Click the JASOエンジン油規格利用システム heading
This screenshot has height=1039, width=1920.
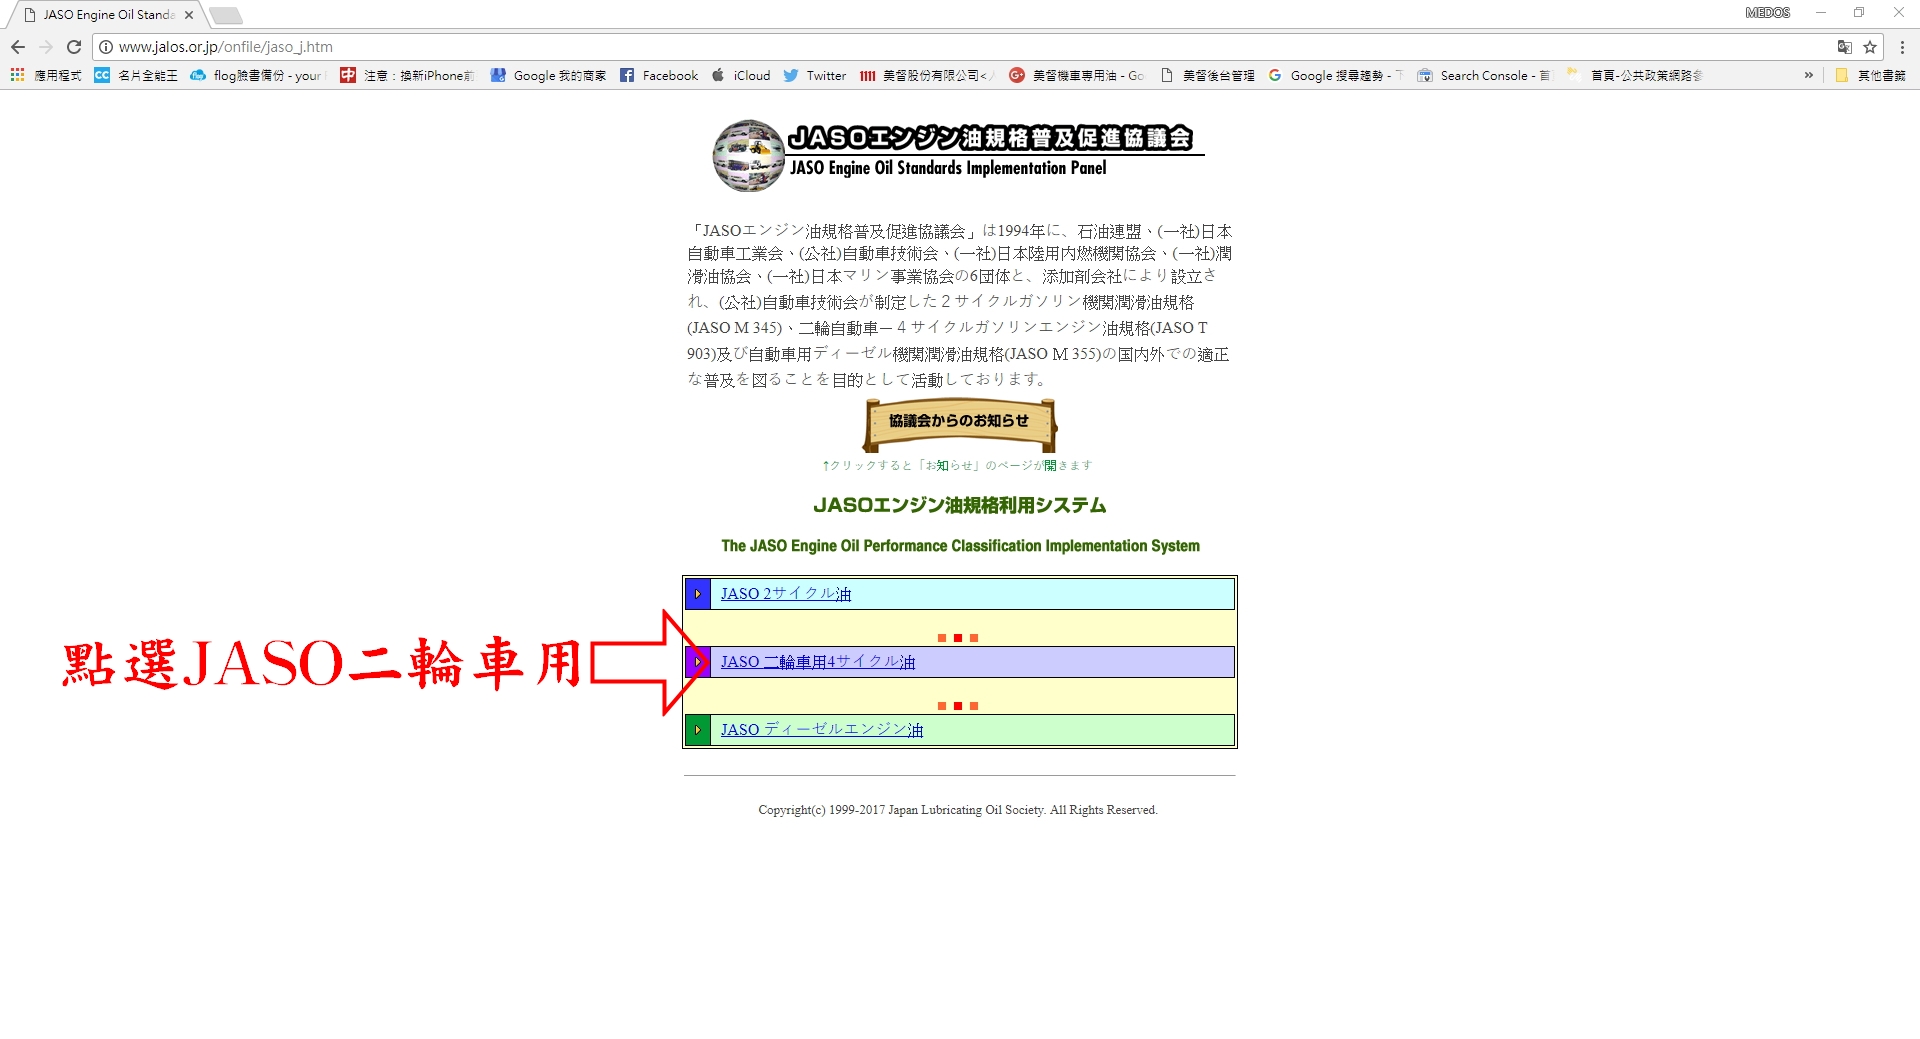pyautogui.click(x=960, y=505)
